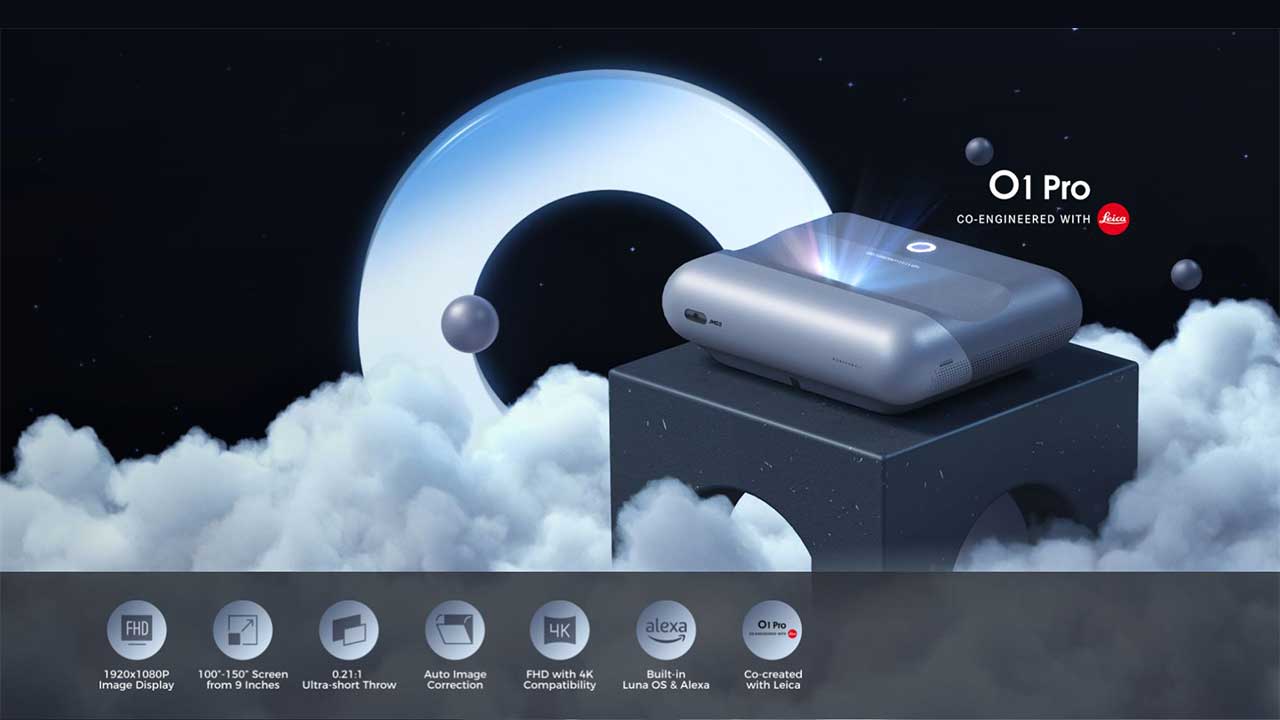This screenshot has width=1280, height=720.
Task: Click the 4K compatibility icon
Action: pyautogui.click(x=559, y=630)
